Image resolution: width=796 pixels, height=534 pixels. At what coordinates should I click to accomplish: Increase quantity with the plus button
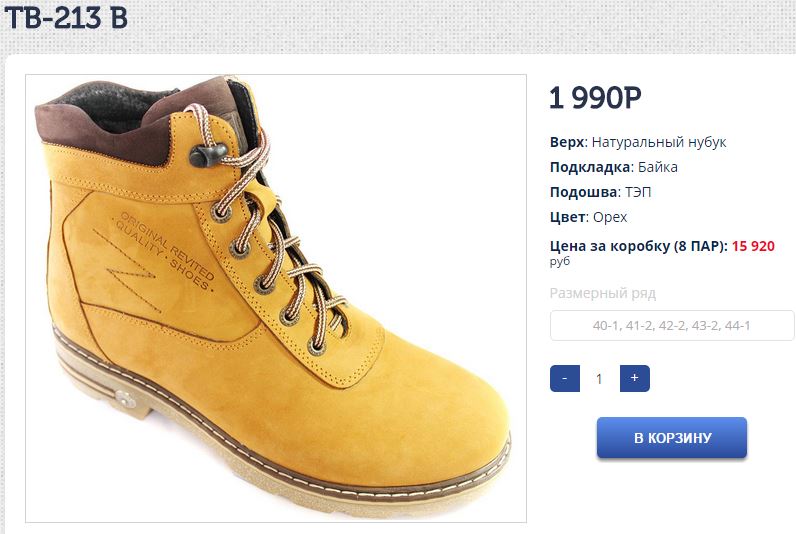(x=635, y=378)
